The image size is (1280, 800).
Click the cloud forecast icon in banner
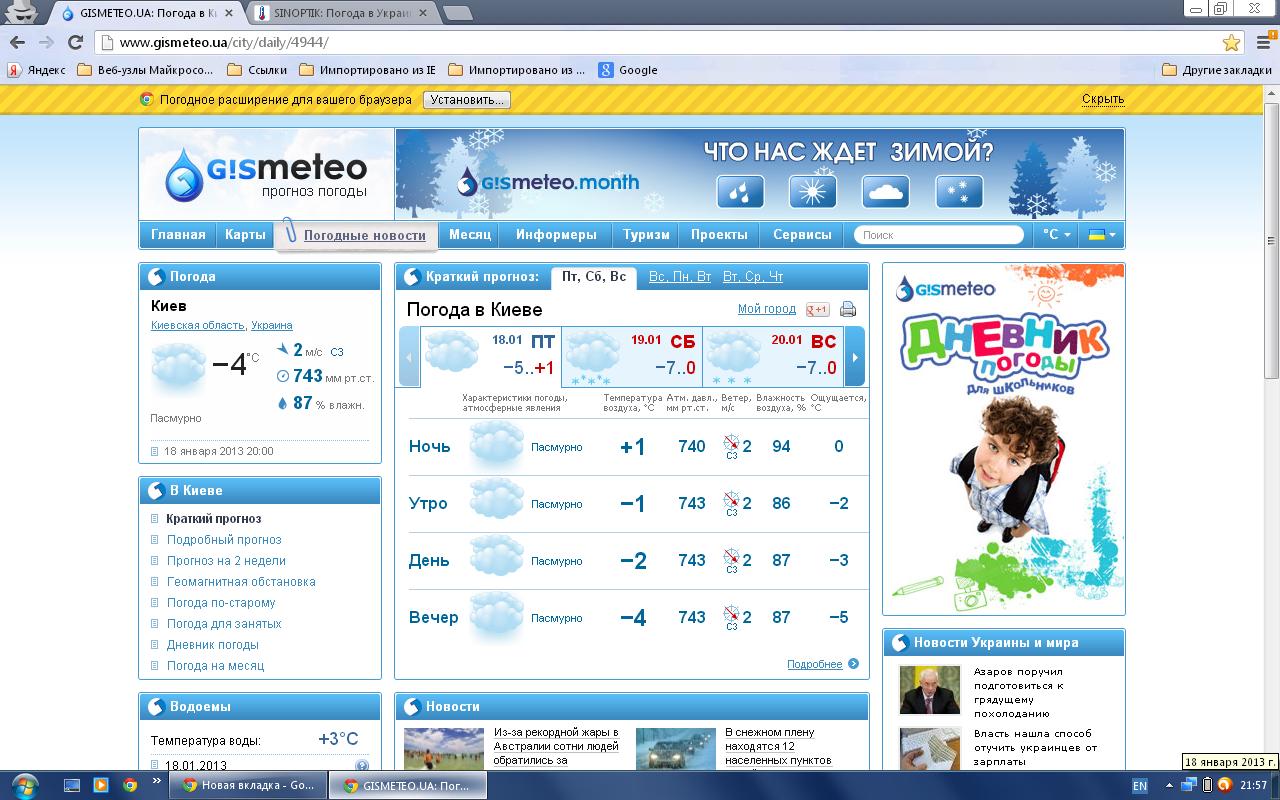tap(886, 191)
